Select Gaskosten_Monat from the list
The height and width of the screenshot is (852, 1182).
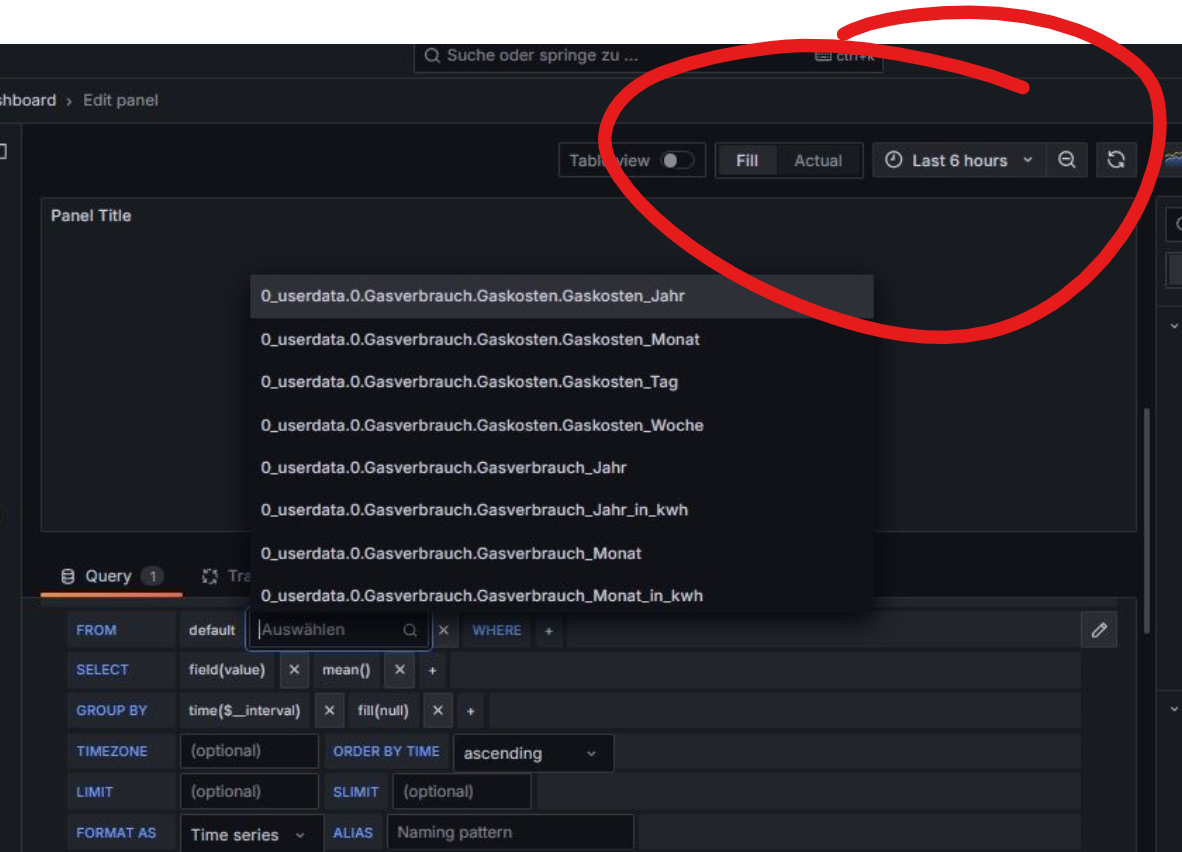(562, 339)
